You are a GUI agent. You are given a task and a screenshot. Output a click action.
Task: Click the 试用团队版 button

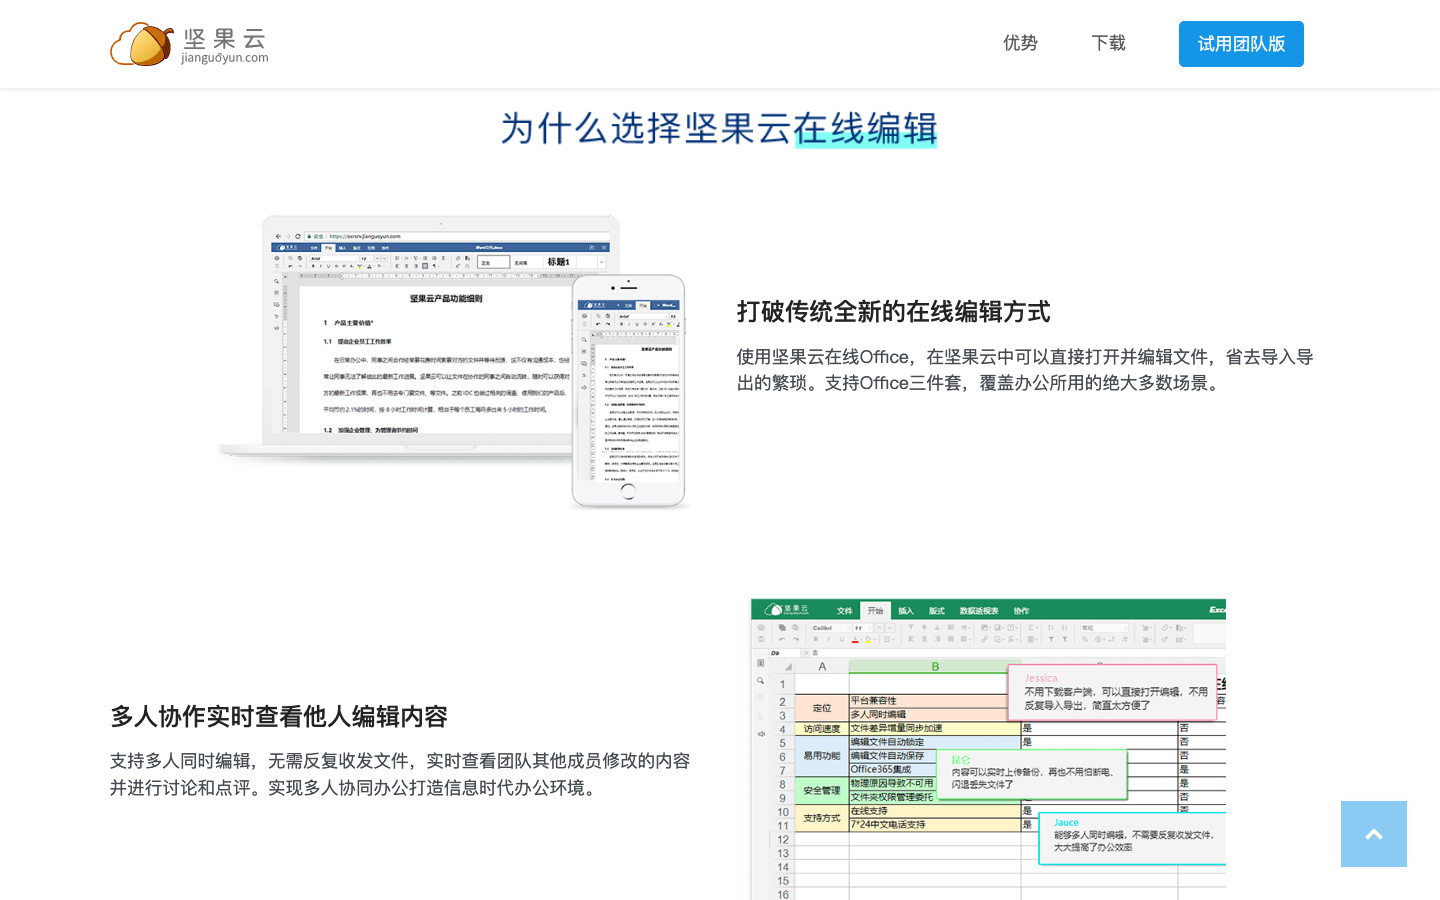1241,44
